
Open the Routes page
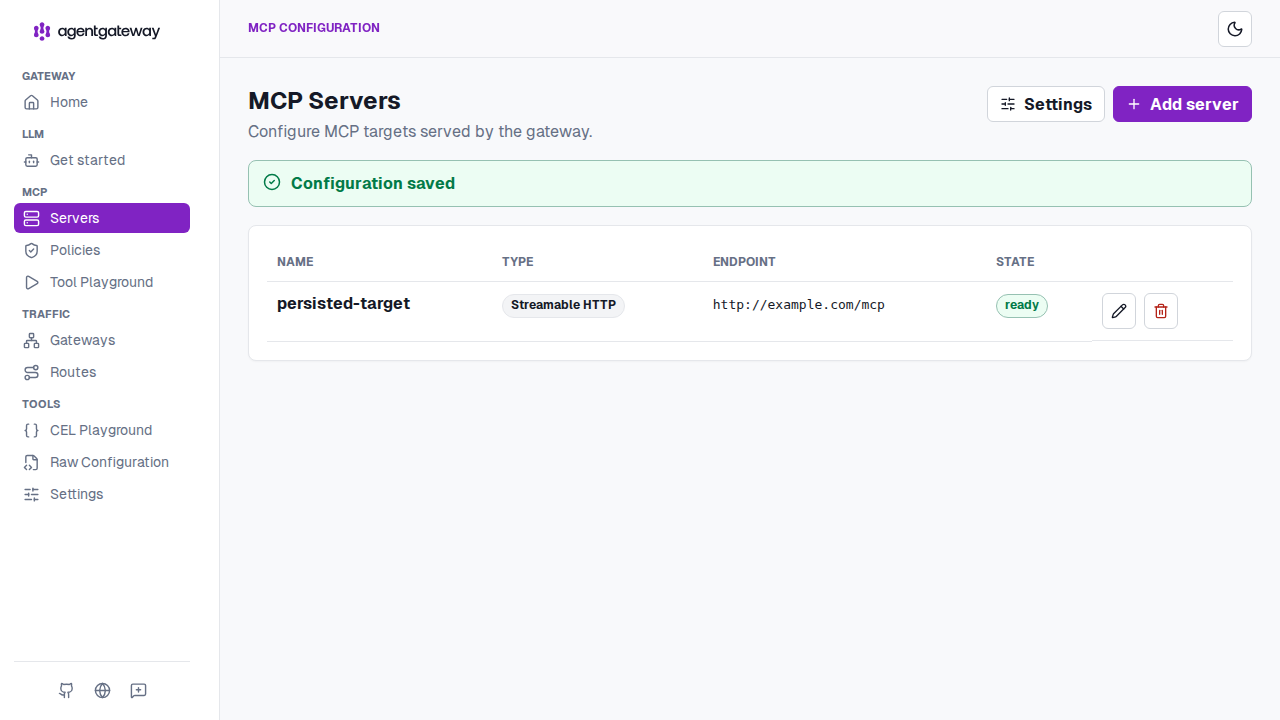102,372
